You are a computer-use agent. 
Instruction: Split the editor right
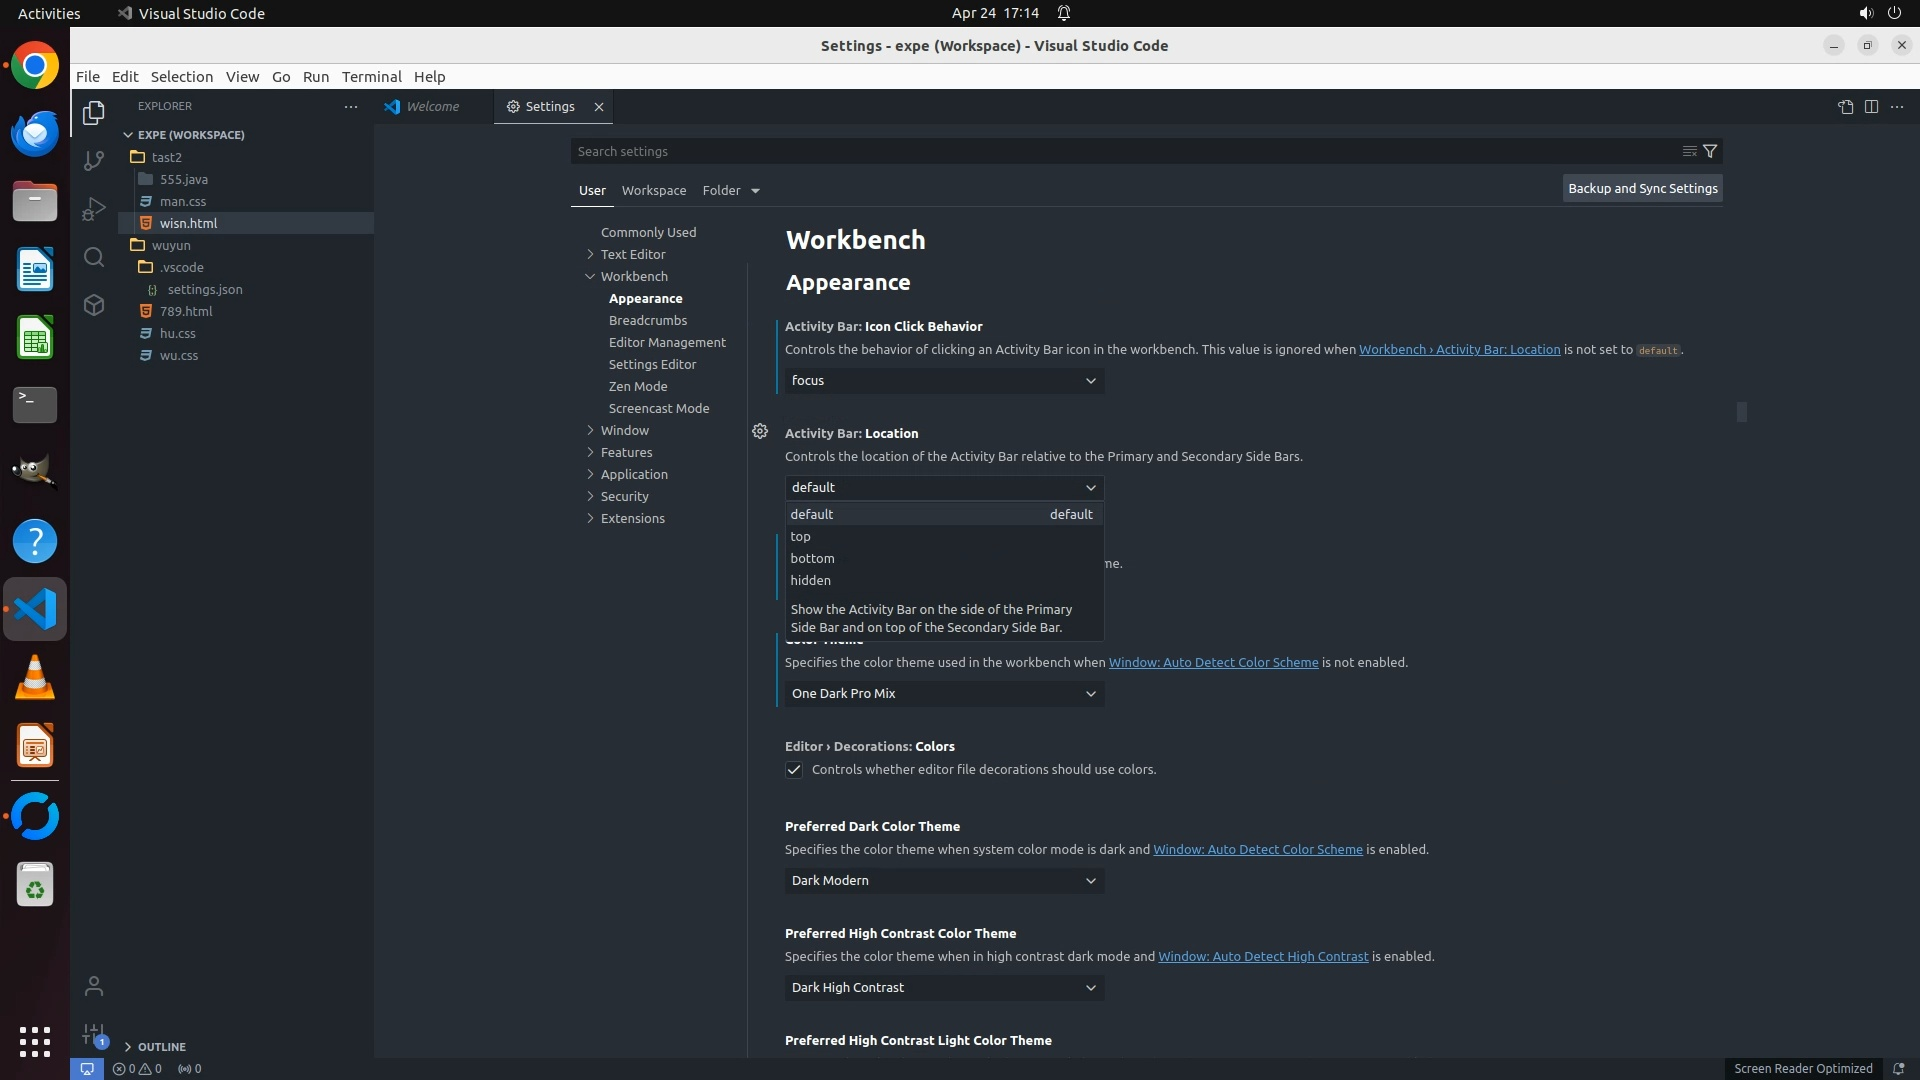pos(1871,107)
